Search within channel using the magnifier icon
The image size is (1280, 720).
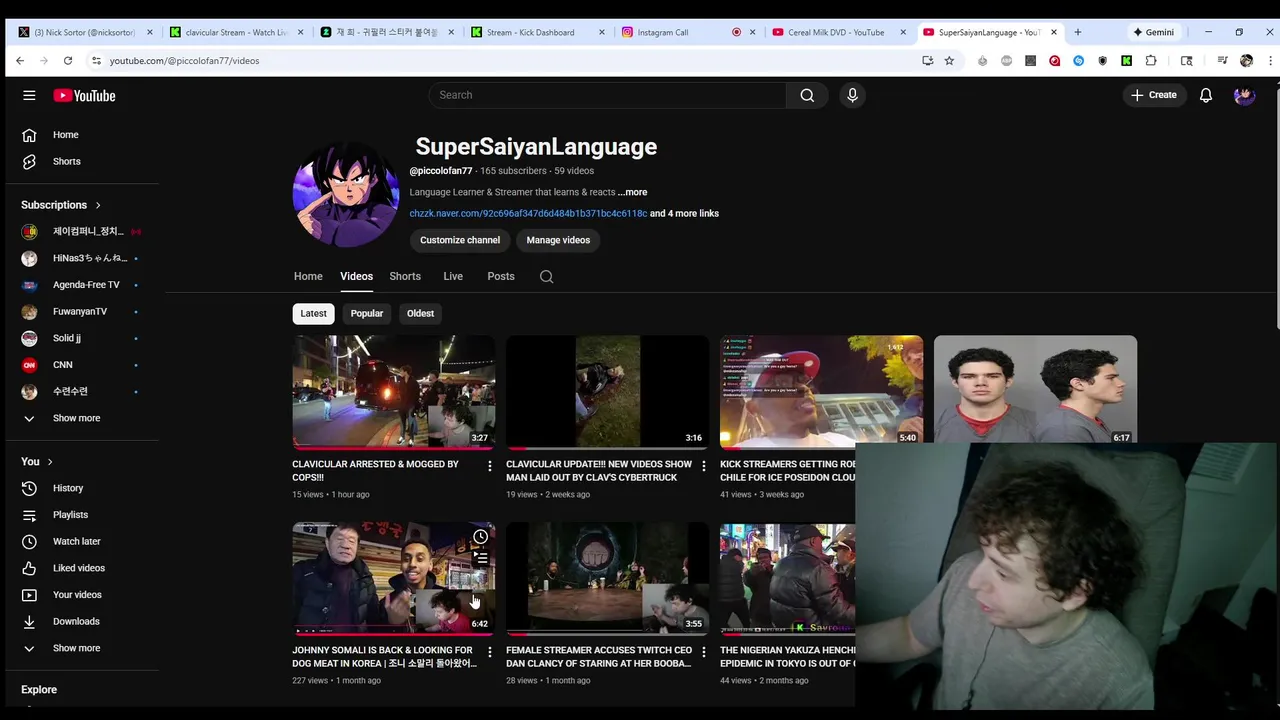(x=546, y=277)
